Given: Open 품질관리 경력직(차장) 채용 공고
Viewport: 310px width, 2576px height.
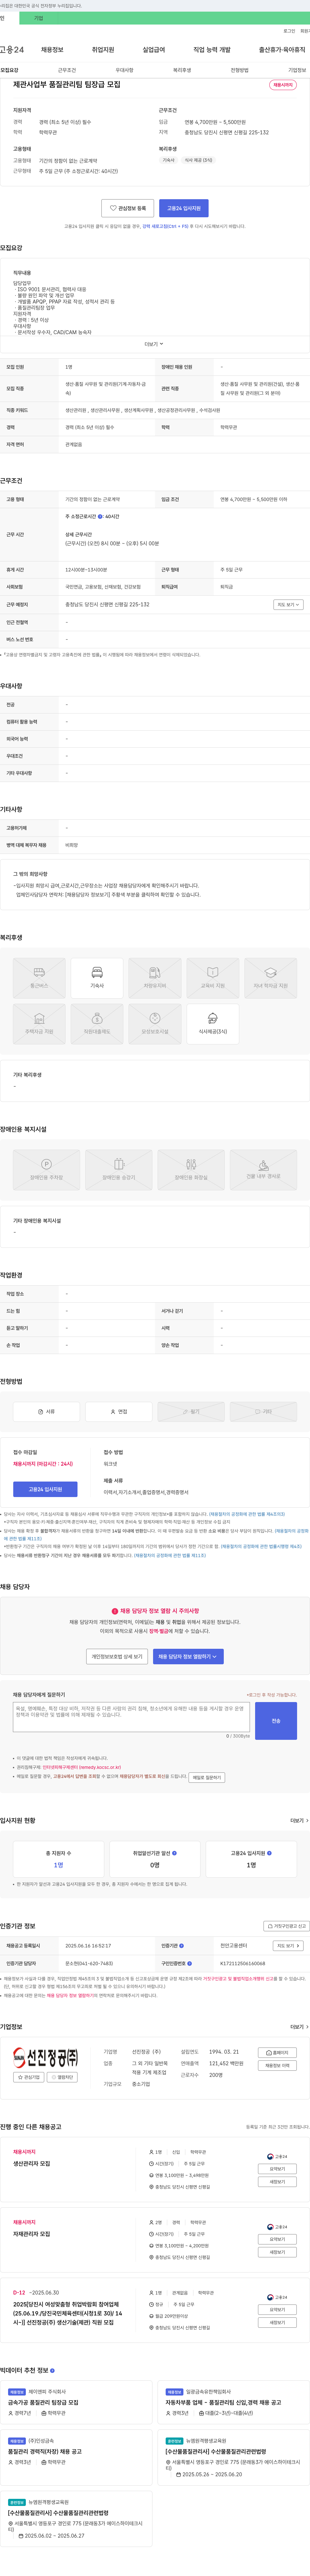Looking at the screenshot, I should [45, 2451].
